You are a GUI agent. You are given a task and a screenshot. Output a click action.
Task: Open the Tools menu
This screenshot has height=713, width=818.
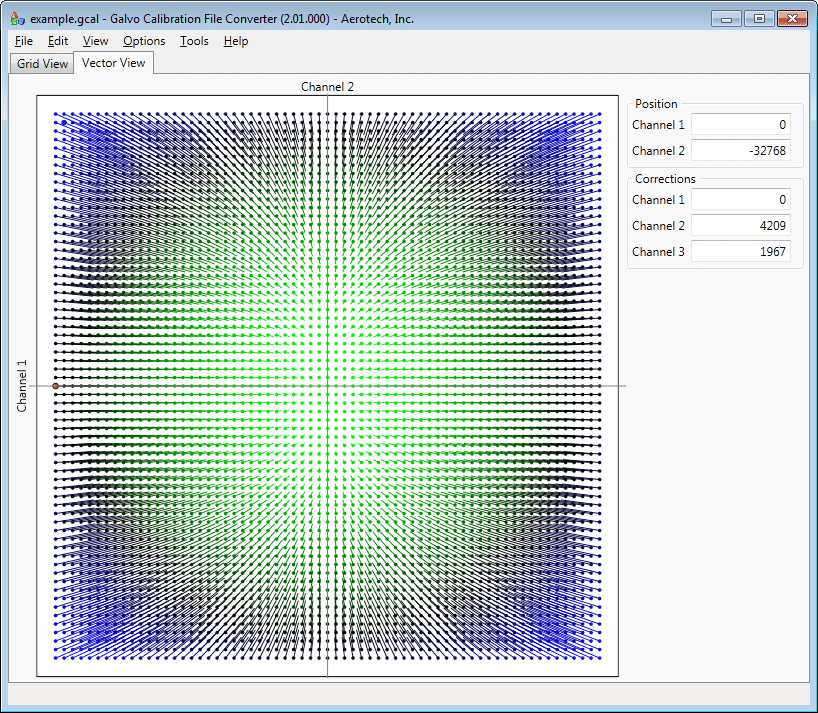click(194, 41)
